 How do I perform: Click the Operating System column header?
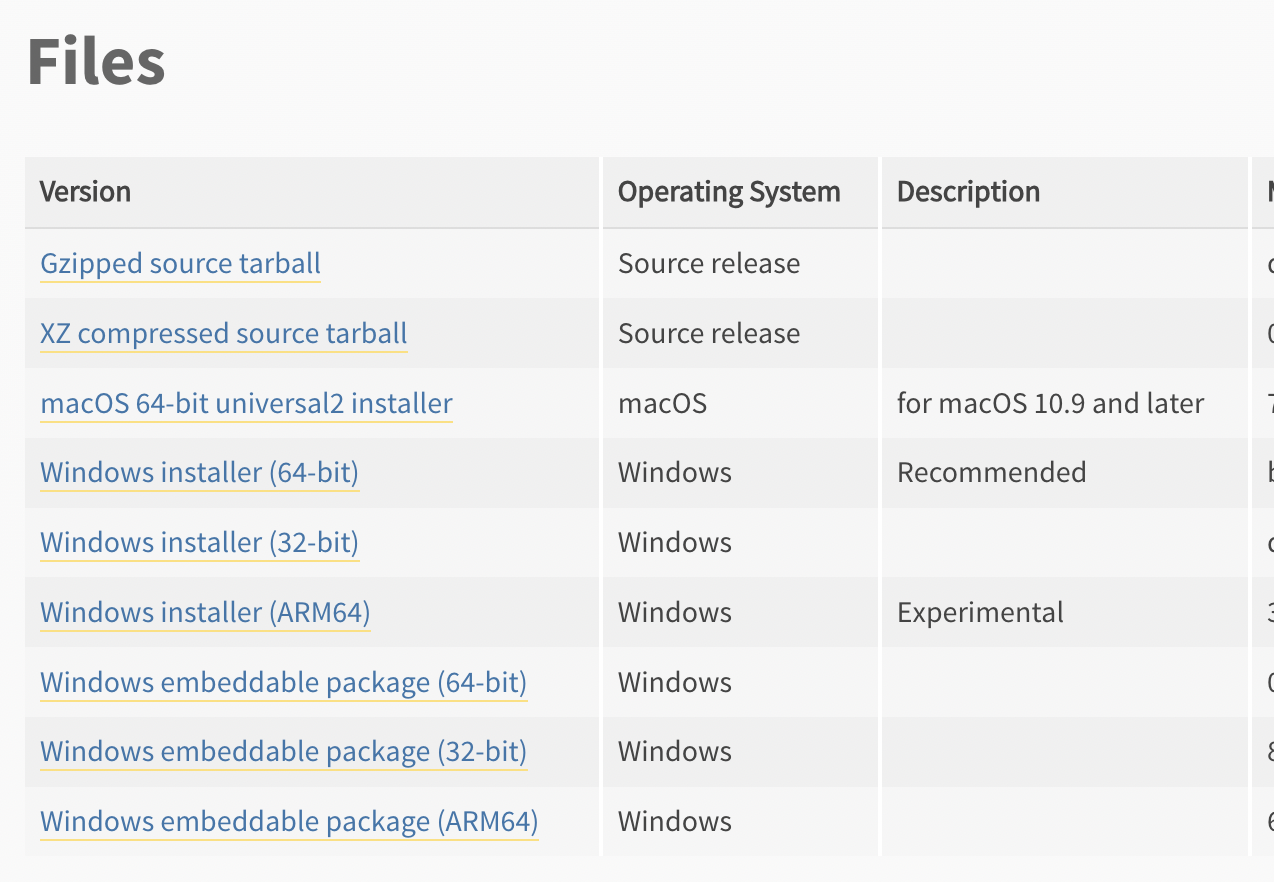pos(729,192)
